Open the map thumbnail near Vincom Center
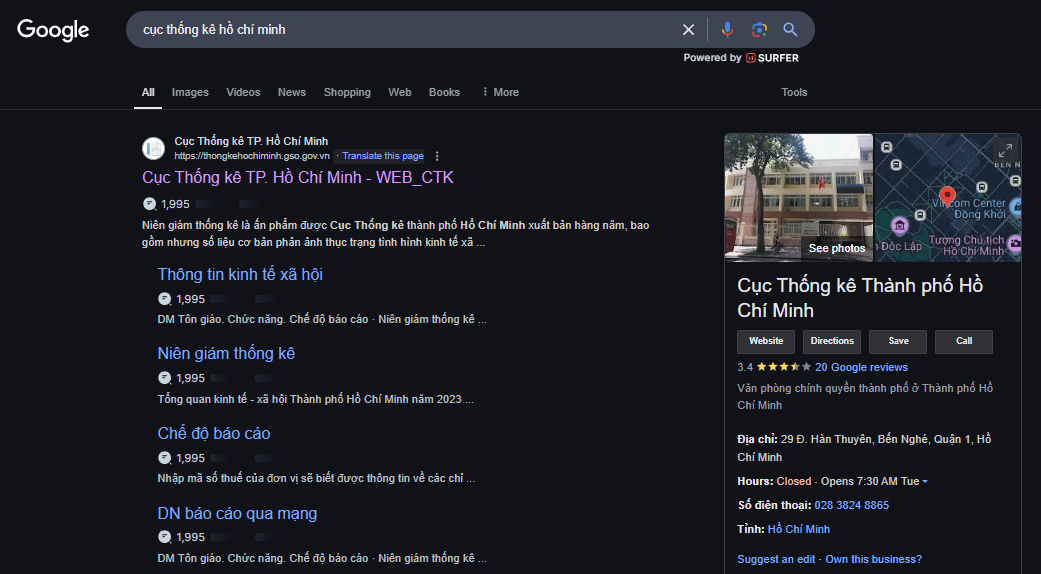Viewport: 1041px width, 574px height. click(948, 198)
